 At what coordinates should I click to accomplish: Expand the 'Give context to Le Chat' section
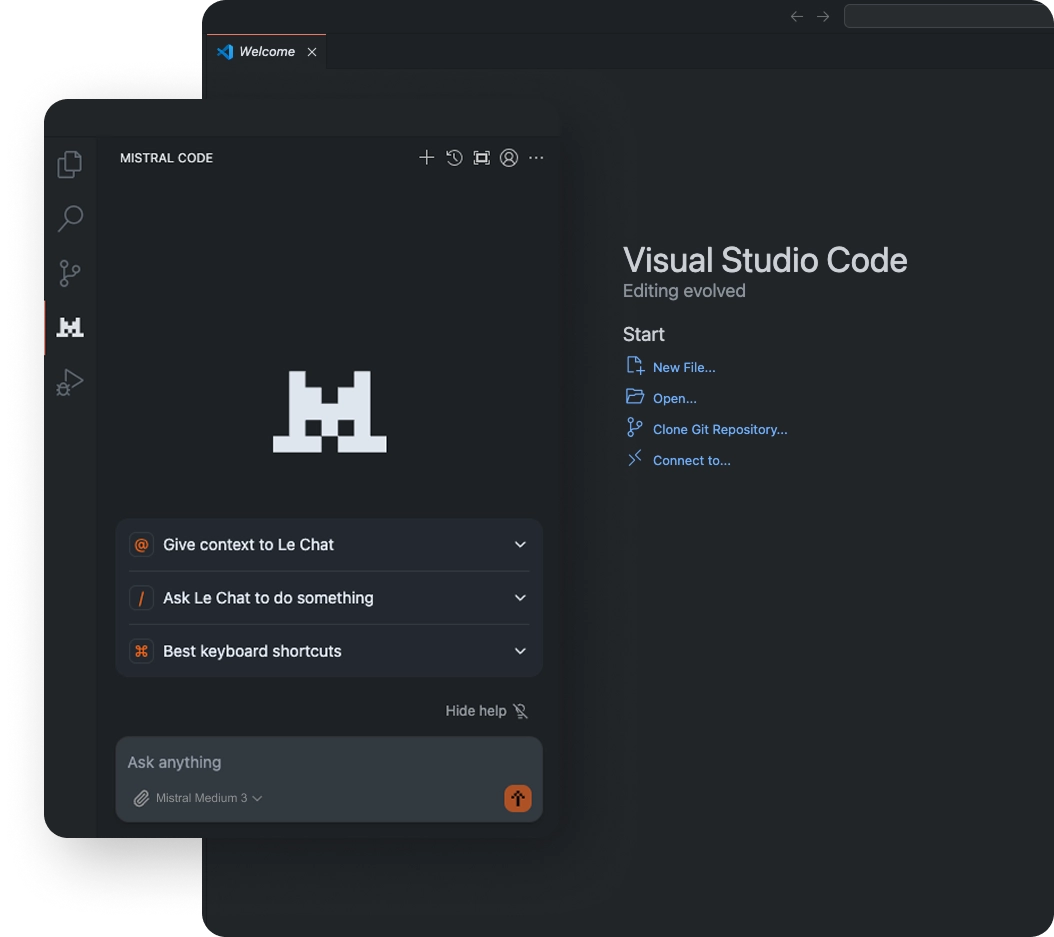point(520,545)
